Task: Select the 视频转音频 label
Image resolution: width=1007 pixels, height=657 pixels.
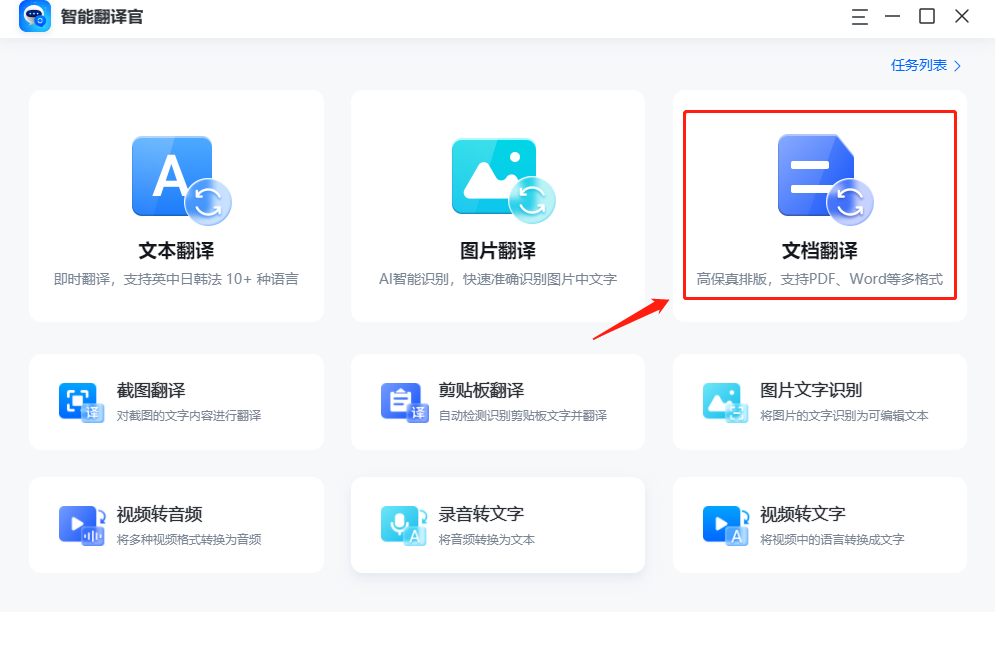Action: [x=159, y=514]
